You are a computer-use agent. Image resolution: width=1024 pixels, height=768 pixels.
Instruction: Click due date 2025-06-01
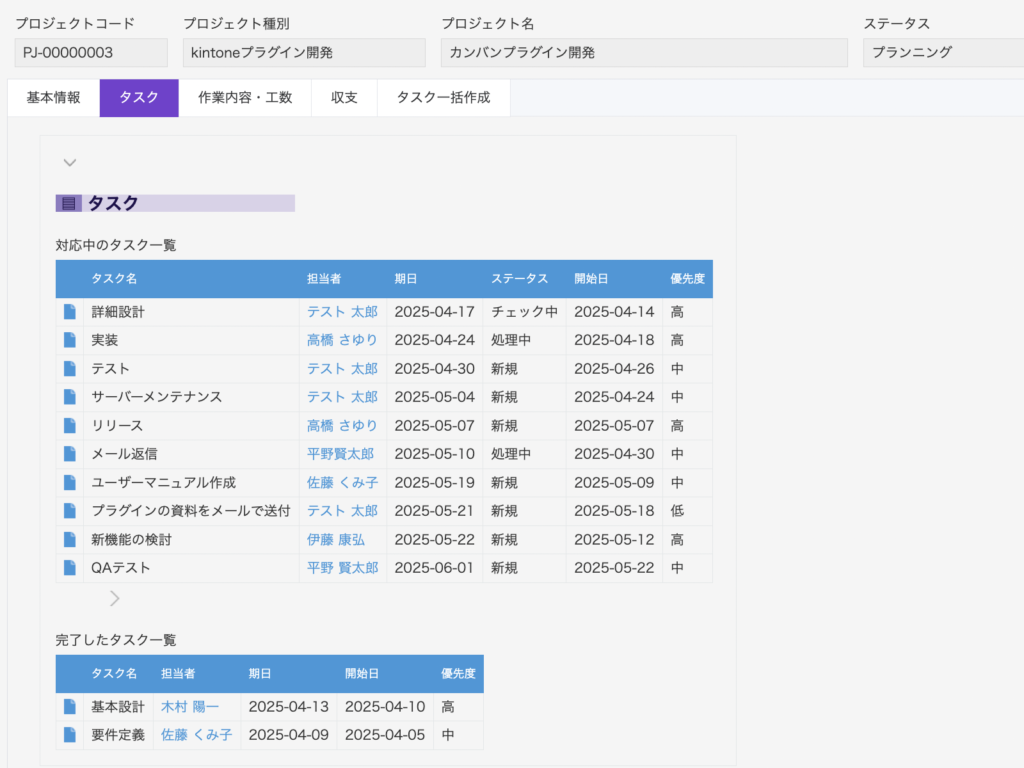click(x=434, y=568)
